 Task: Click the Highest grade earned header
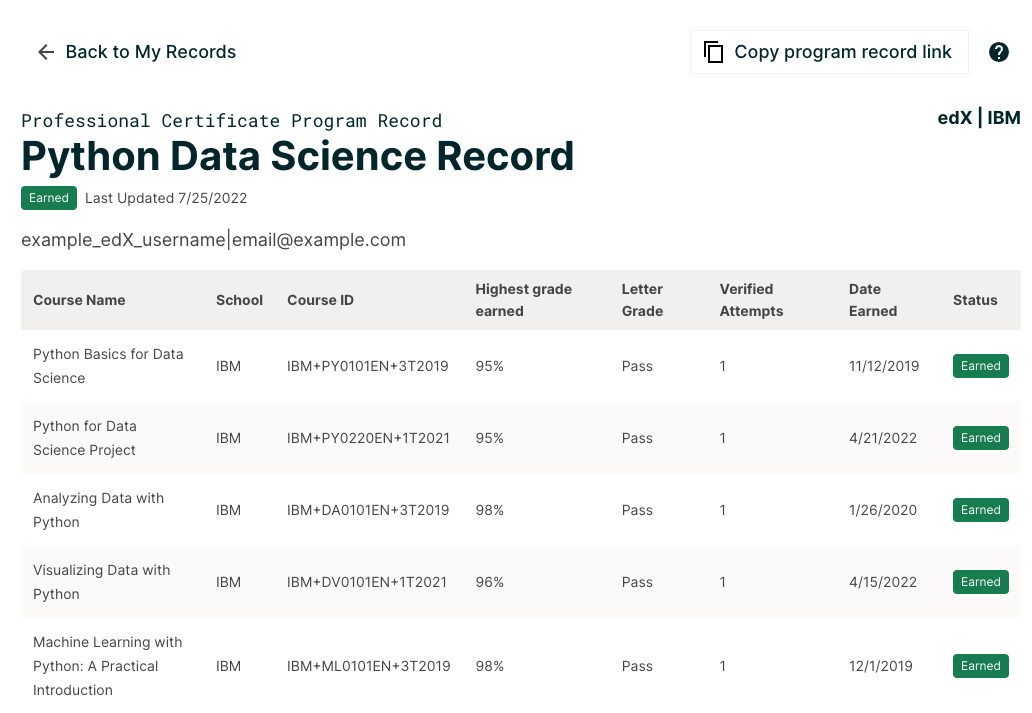coord(523,300)
